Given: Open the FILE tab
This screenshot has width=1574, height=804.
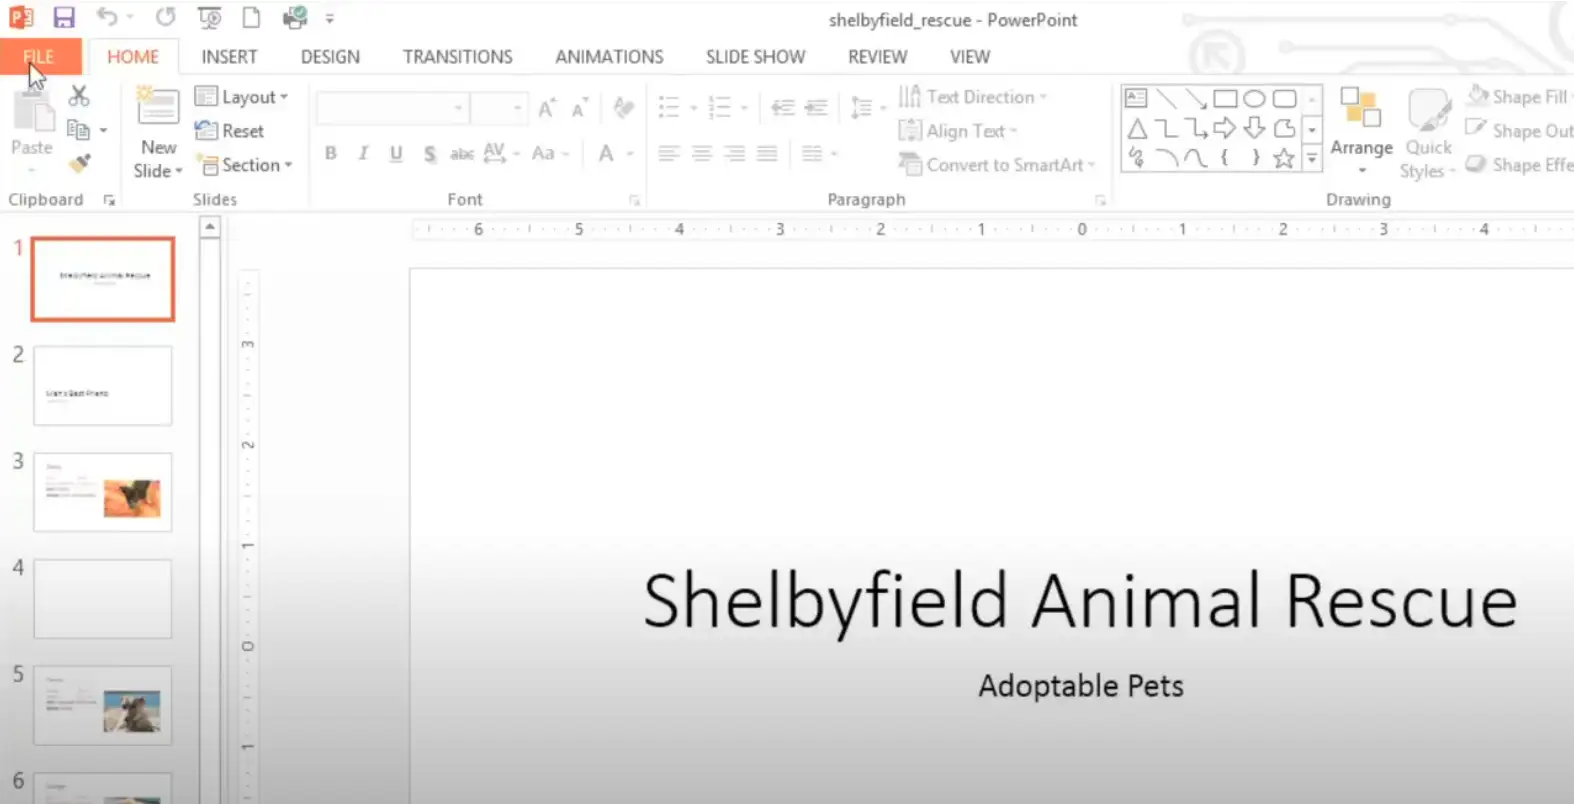Looking at the screenshot, I should [x=39, y=57].
